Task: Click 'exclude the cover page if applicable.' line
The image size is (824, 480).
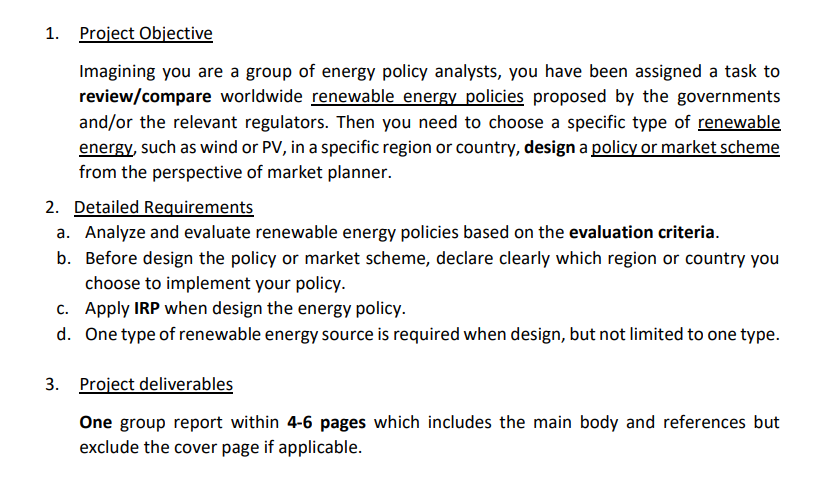Action: (221, 447)
